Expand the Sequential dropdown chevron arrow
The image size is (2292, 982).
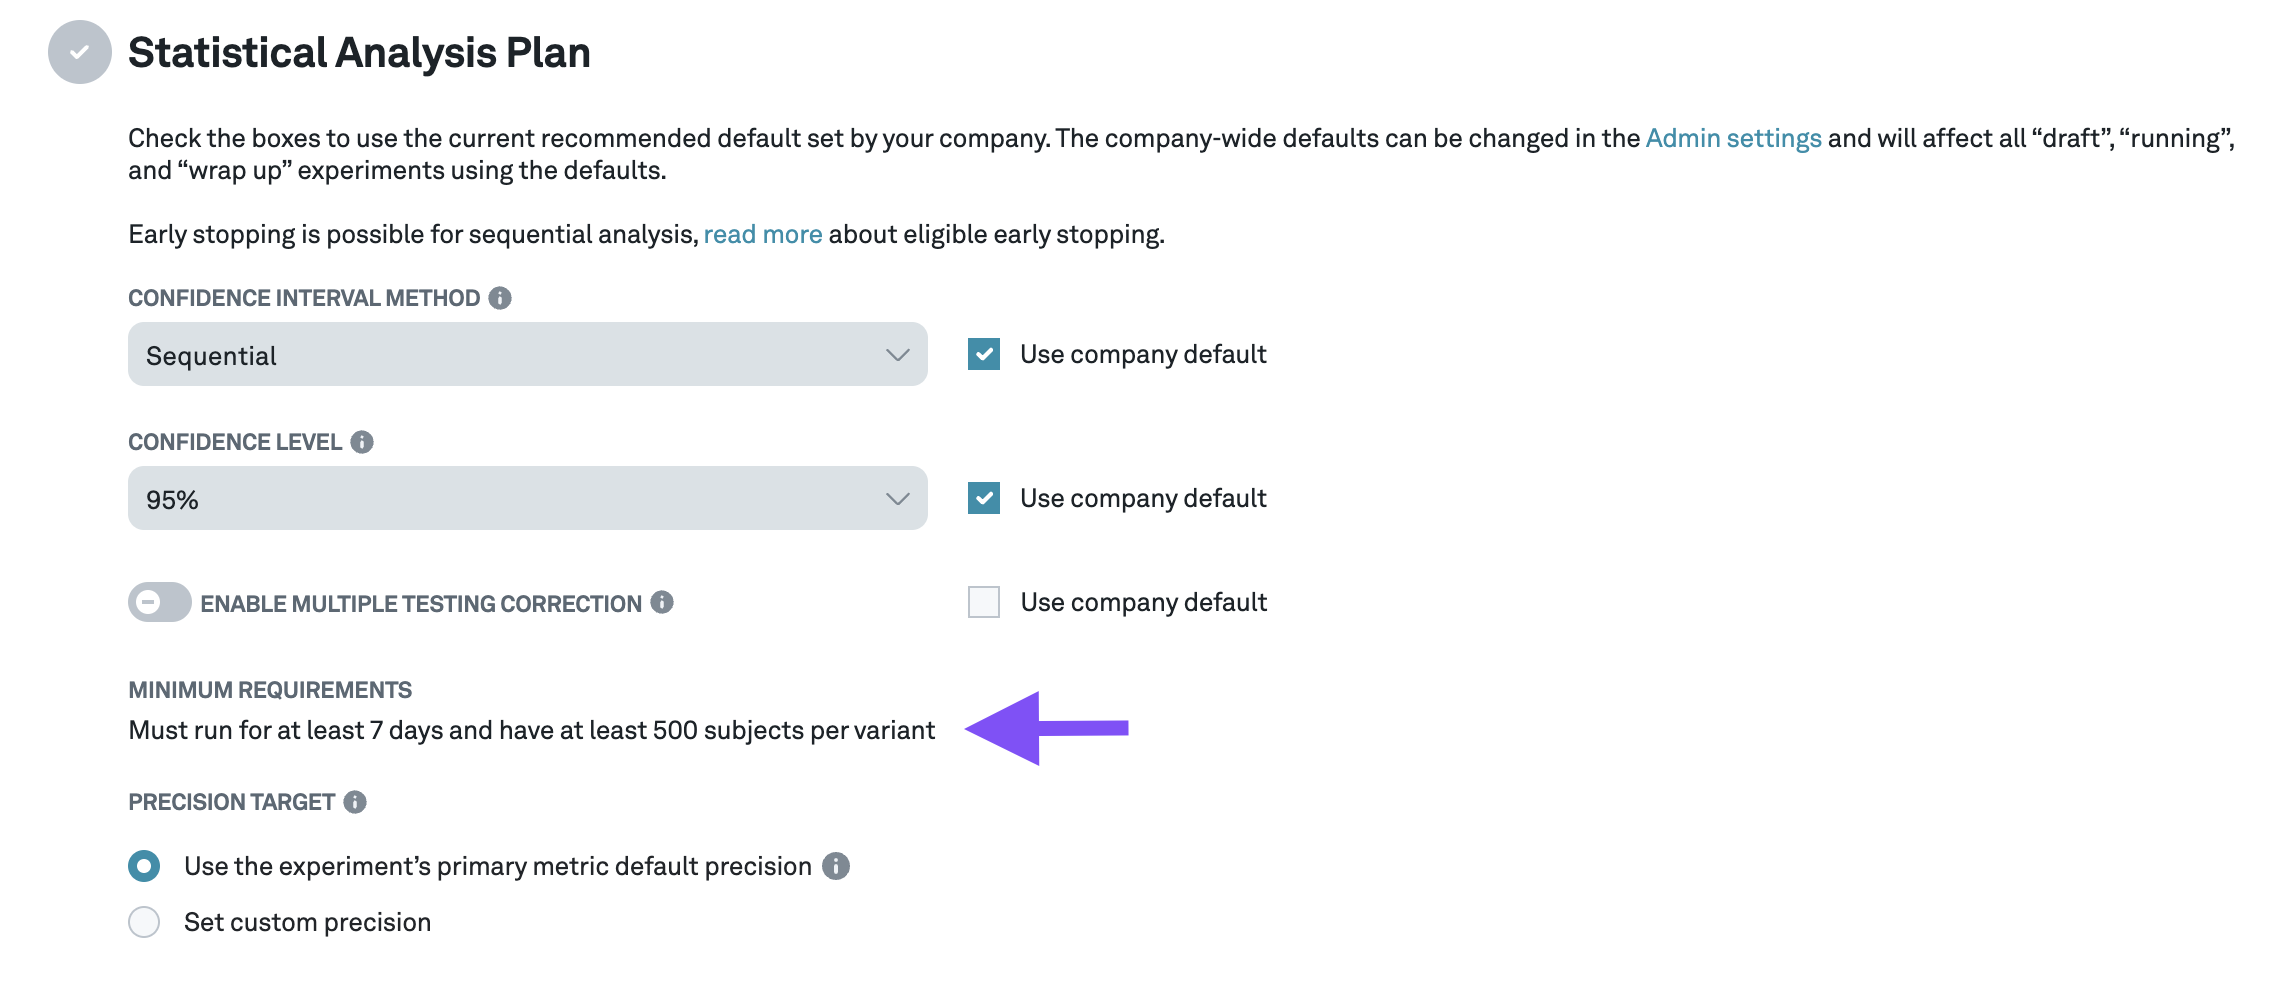897,355
